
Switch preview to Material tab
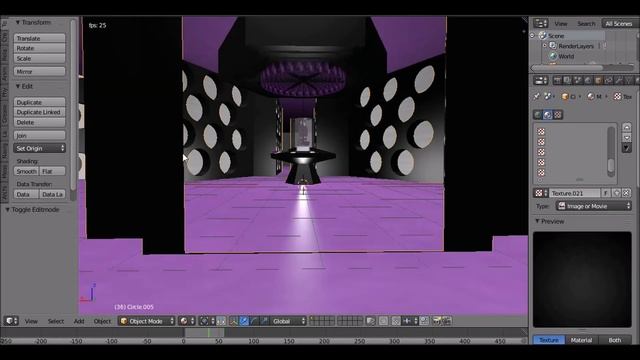(x=581, y=340)
